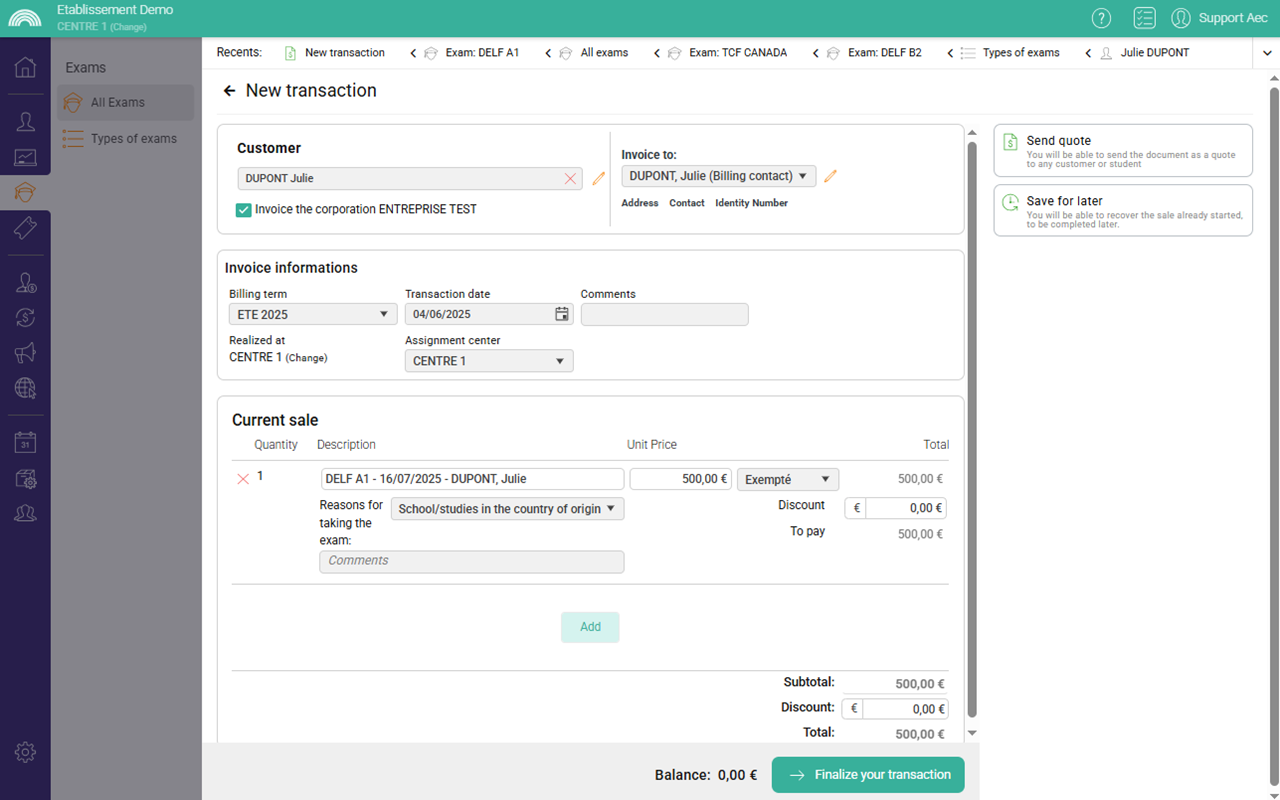Click the back arrow beside New transaction

coord(229,91)
